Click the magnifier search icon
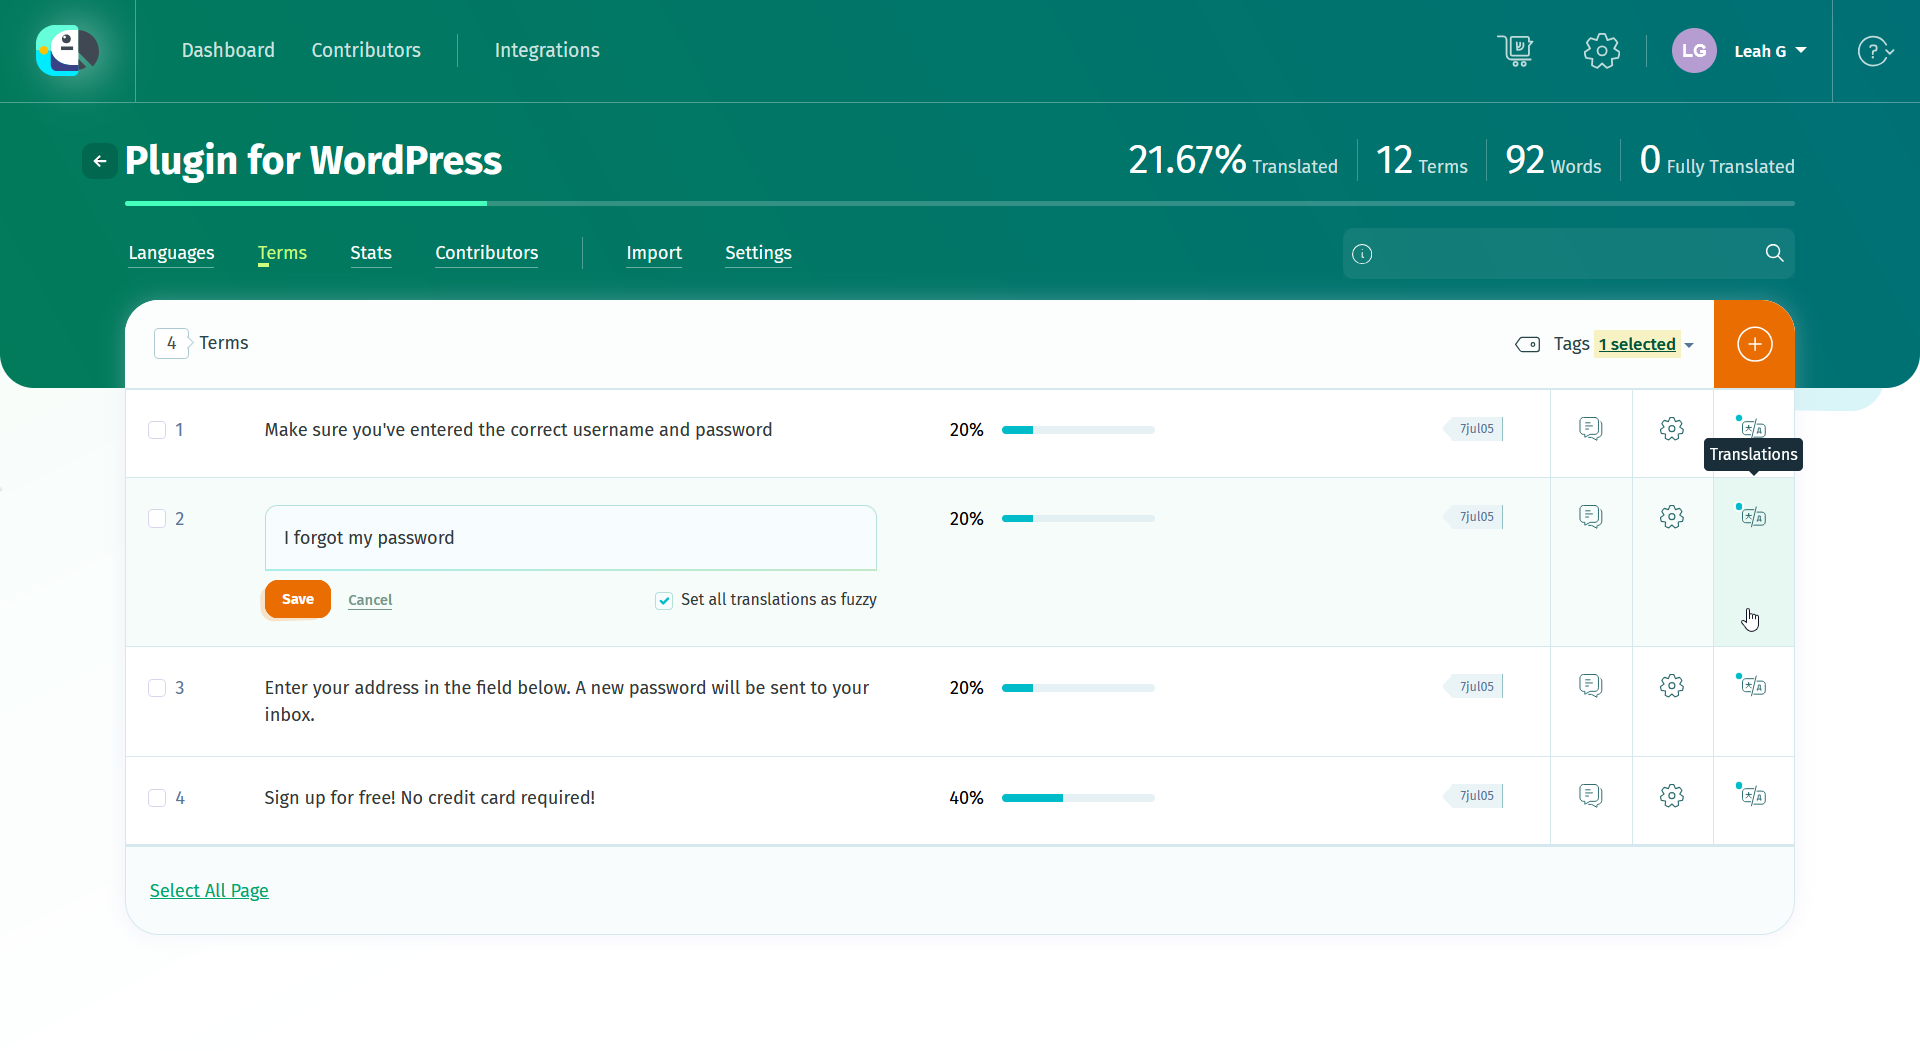1920x1051 pixels. (x=1774, y=253)
